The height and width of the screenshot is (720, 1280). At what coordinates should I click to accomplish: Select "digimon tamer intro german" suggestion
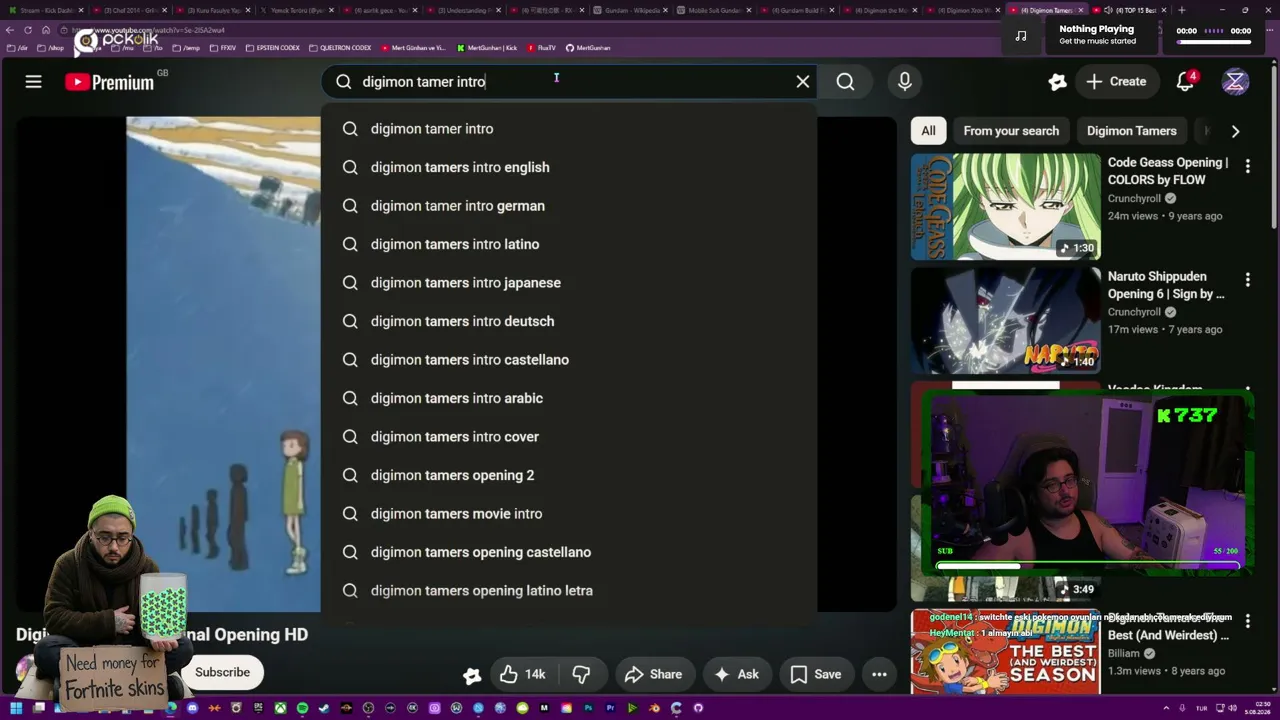coord(569,206)
